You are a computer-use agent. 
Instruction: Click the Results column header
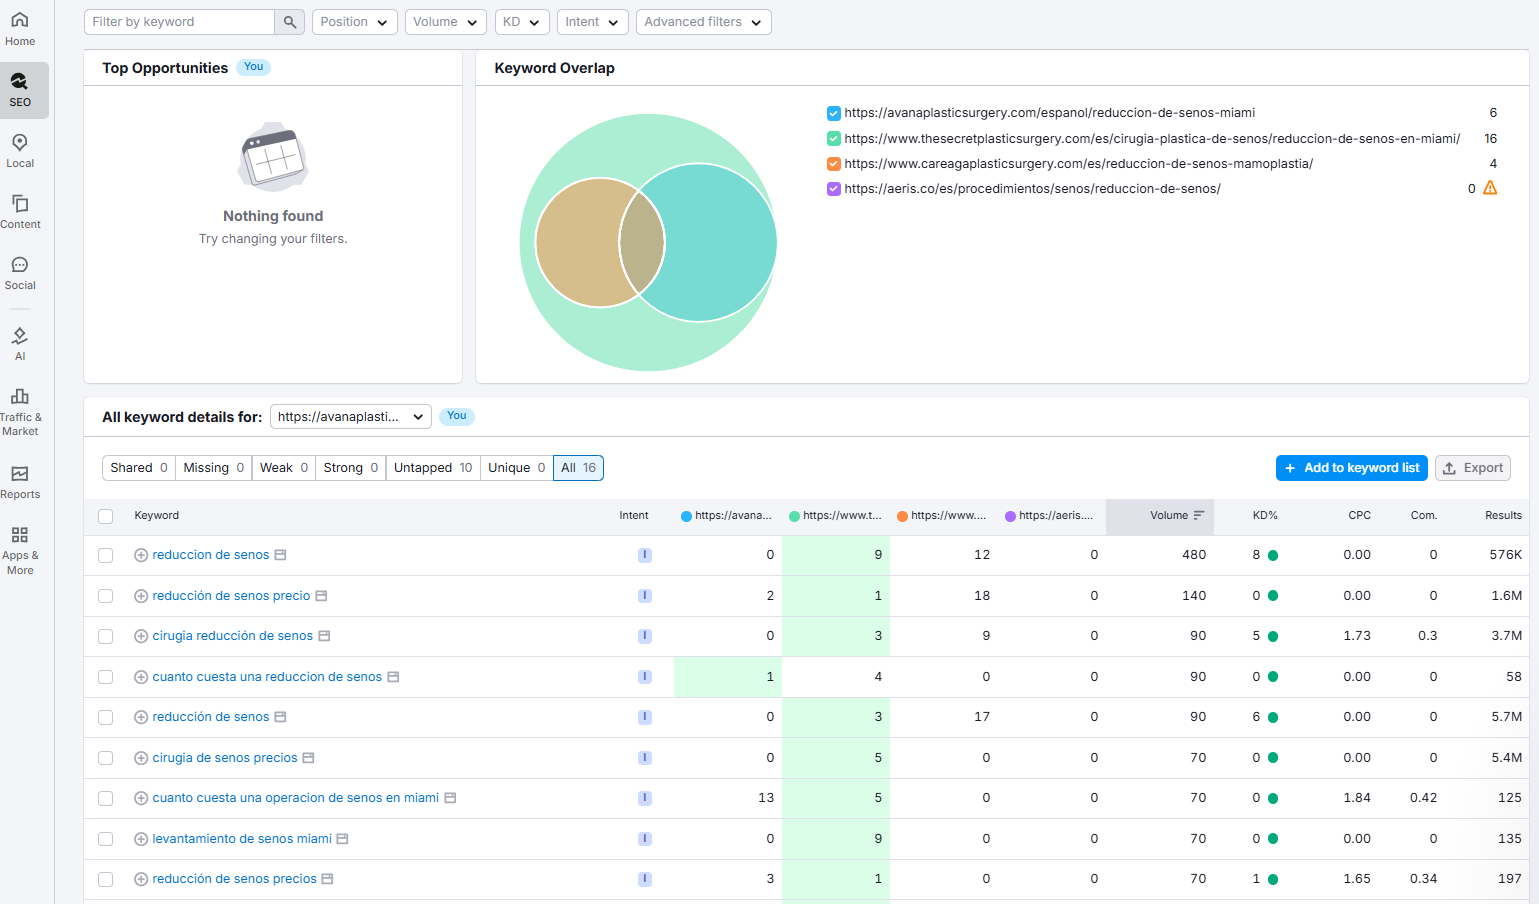point(1503,516)
